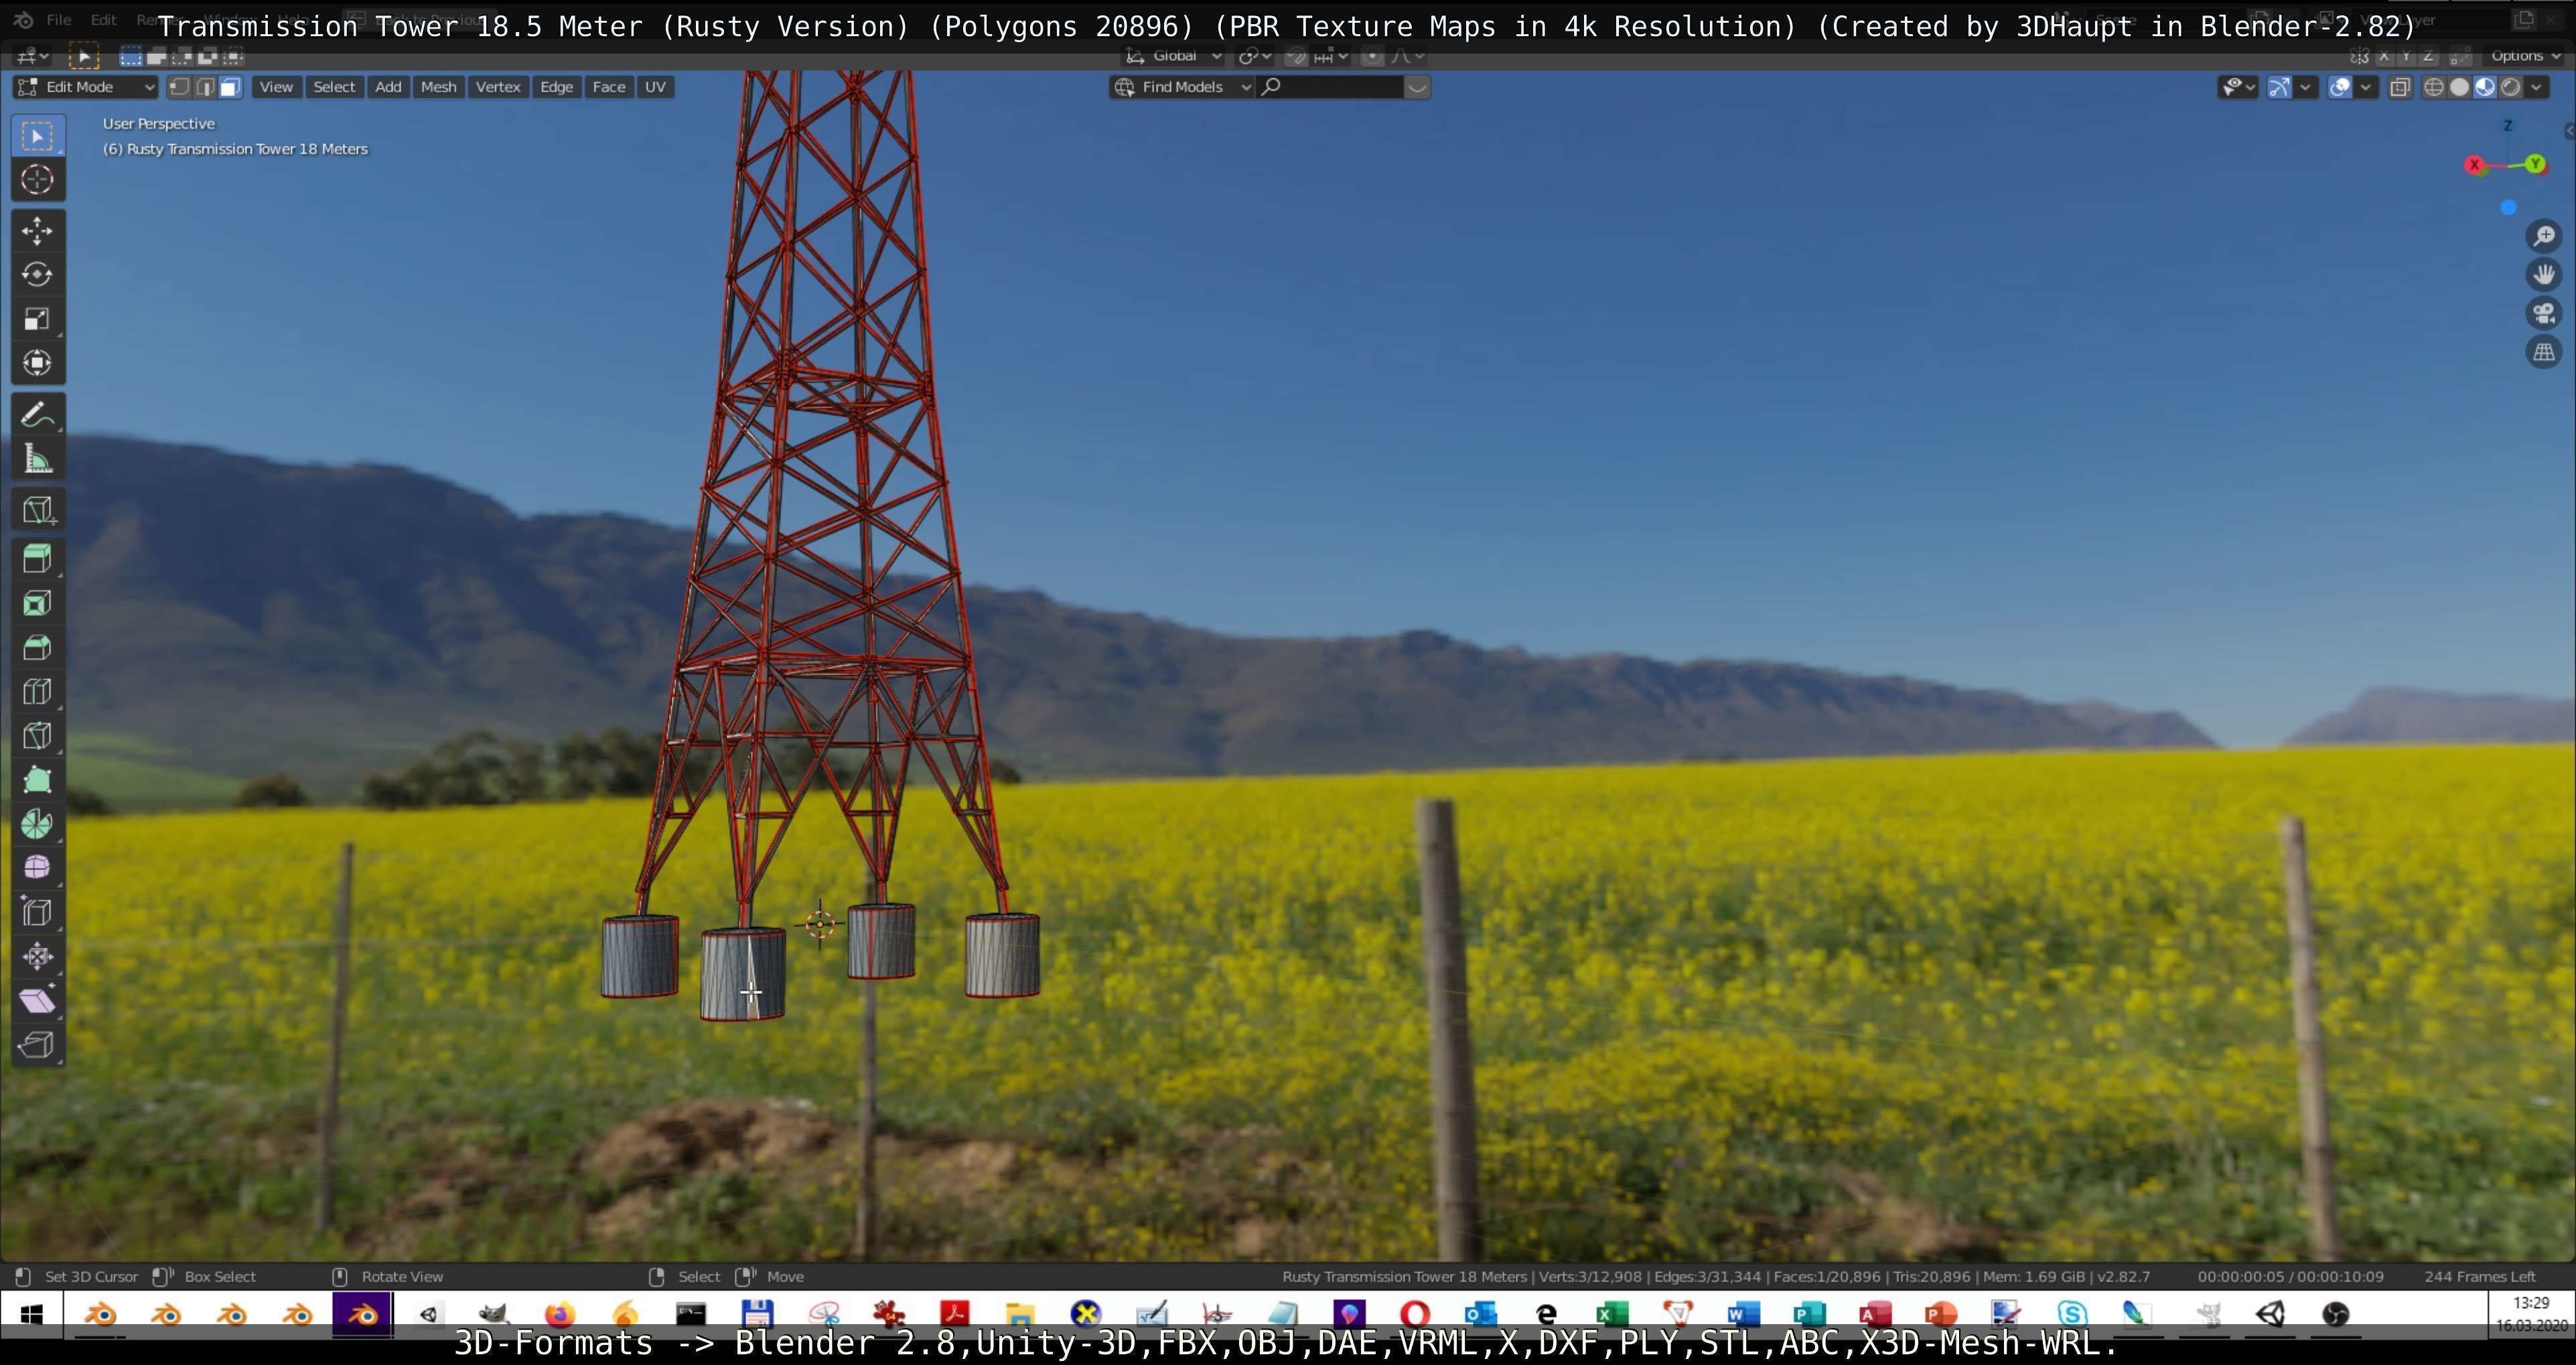Viewport: 2576px width, 1365px height.
Task: Expand the sidebar with edge arrow
Action: [x=2569, y=131]
